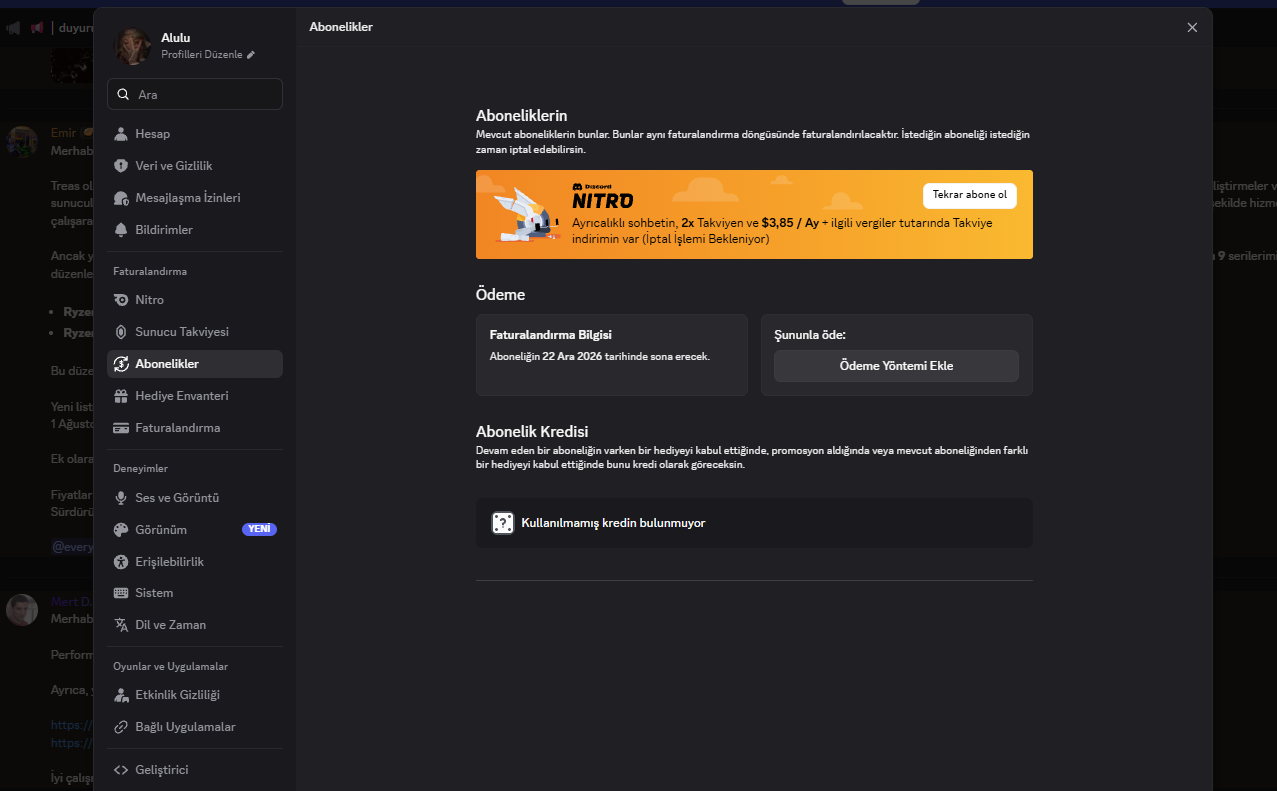Image resolution: width=1277 pixels, height=791 pixels.
Task: Click the 'Oyunlar ve Uygulamalar' section label
Action: 171,666
